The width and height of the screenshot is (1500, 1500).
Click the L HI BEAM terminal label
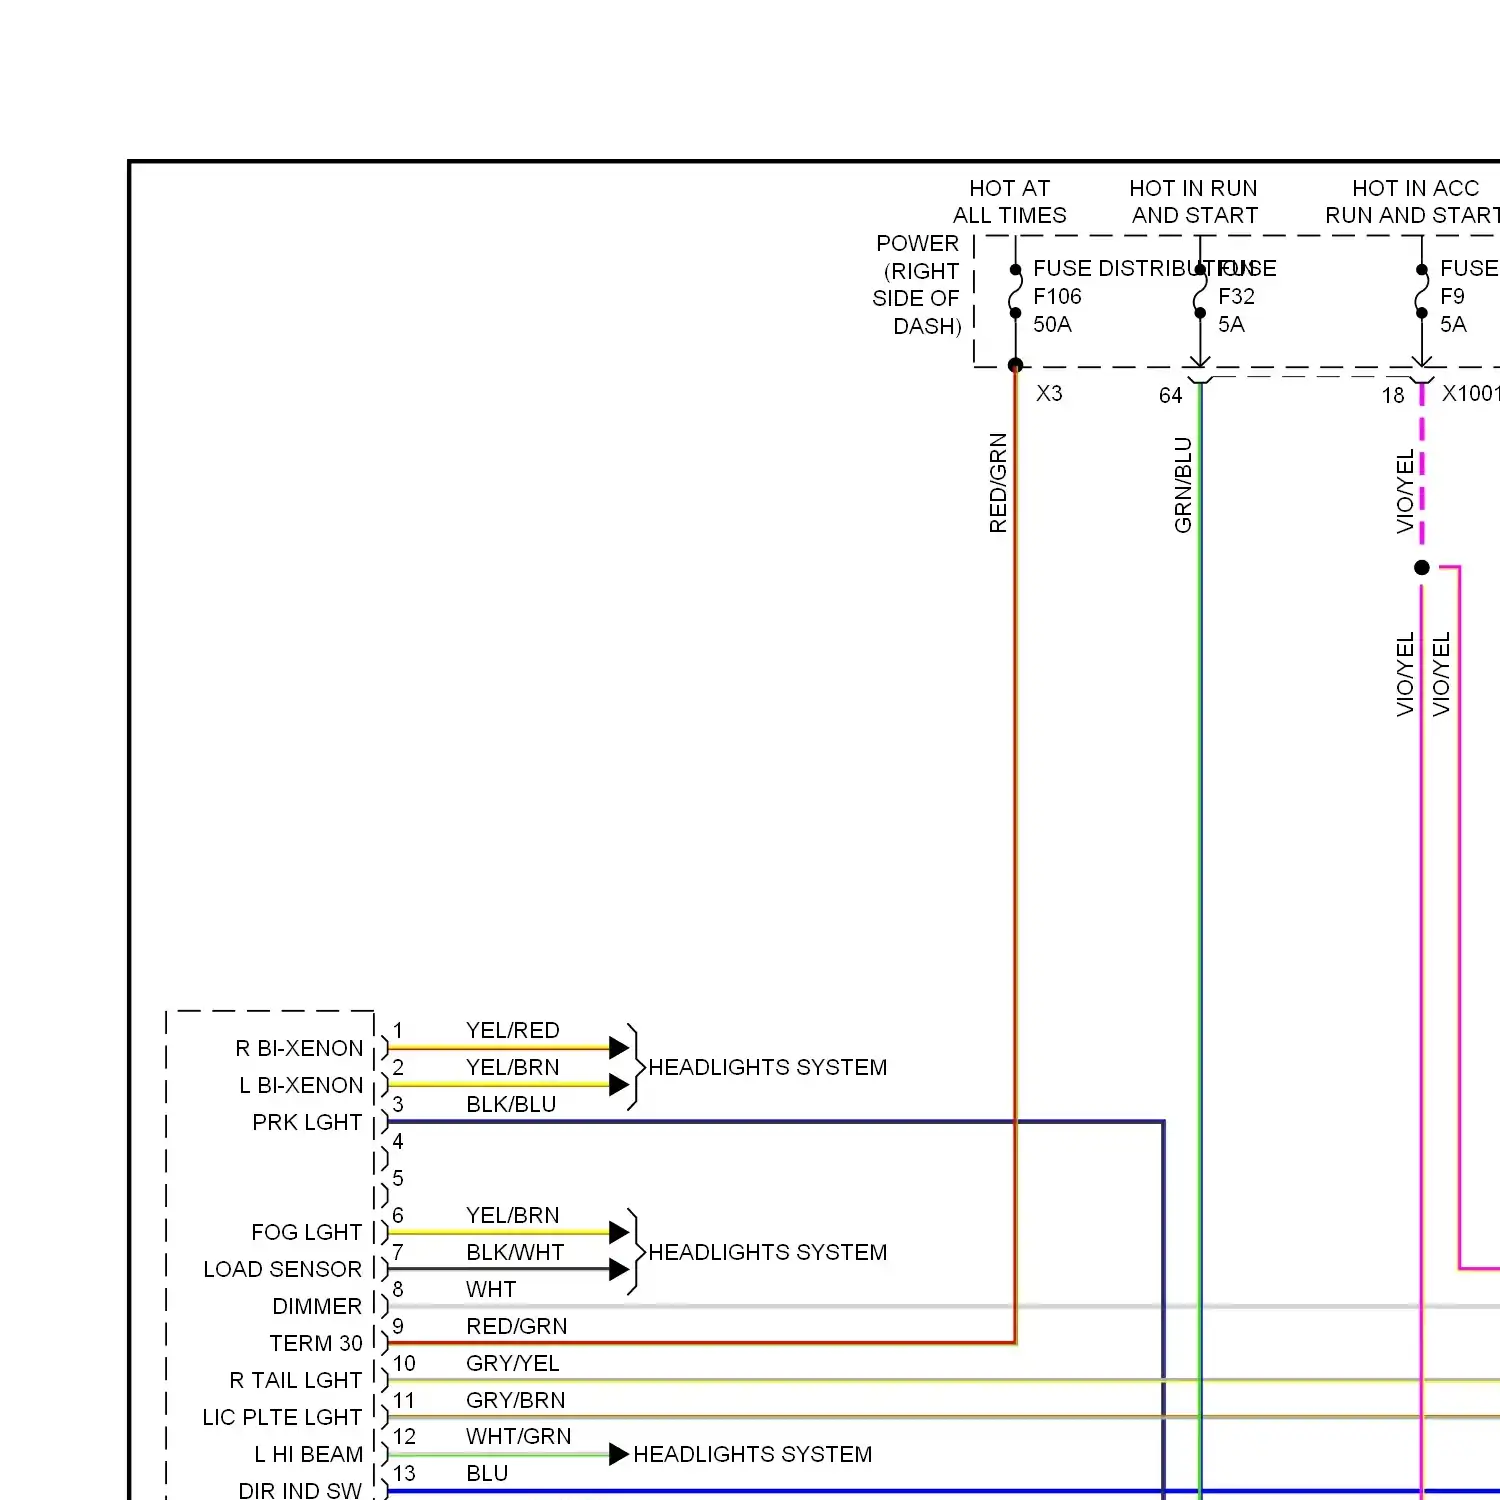[308, 1454]
